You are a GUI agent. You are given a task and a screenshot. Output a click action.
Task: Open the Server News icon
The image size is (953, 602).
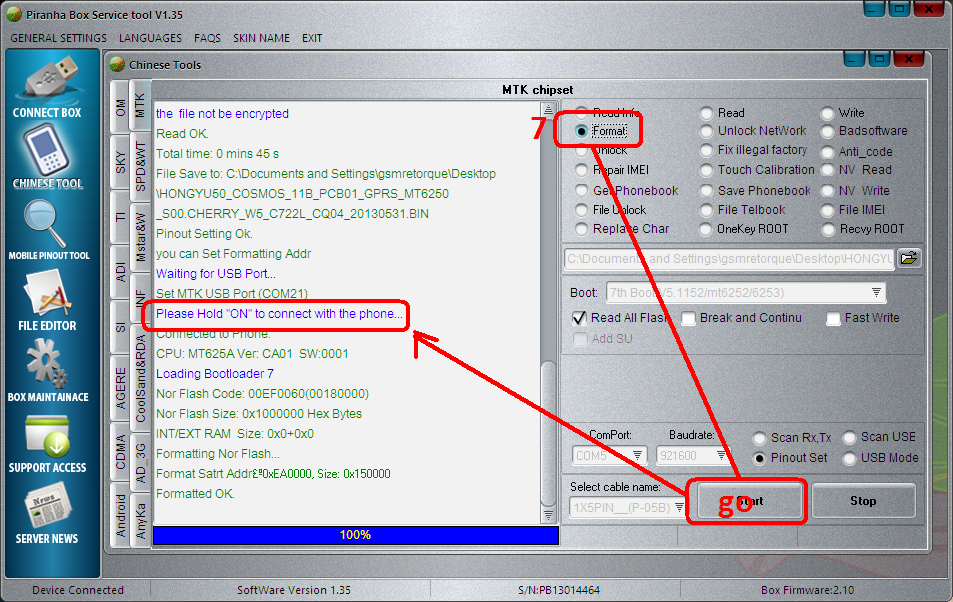point(48,512)
